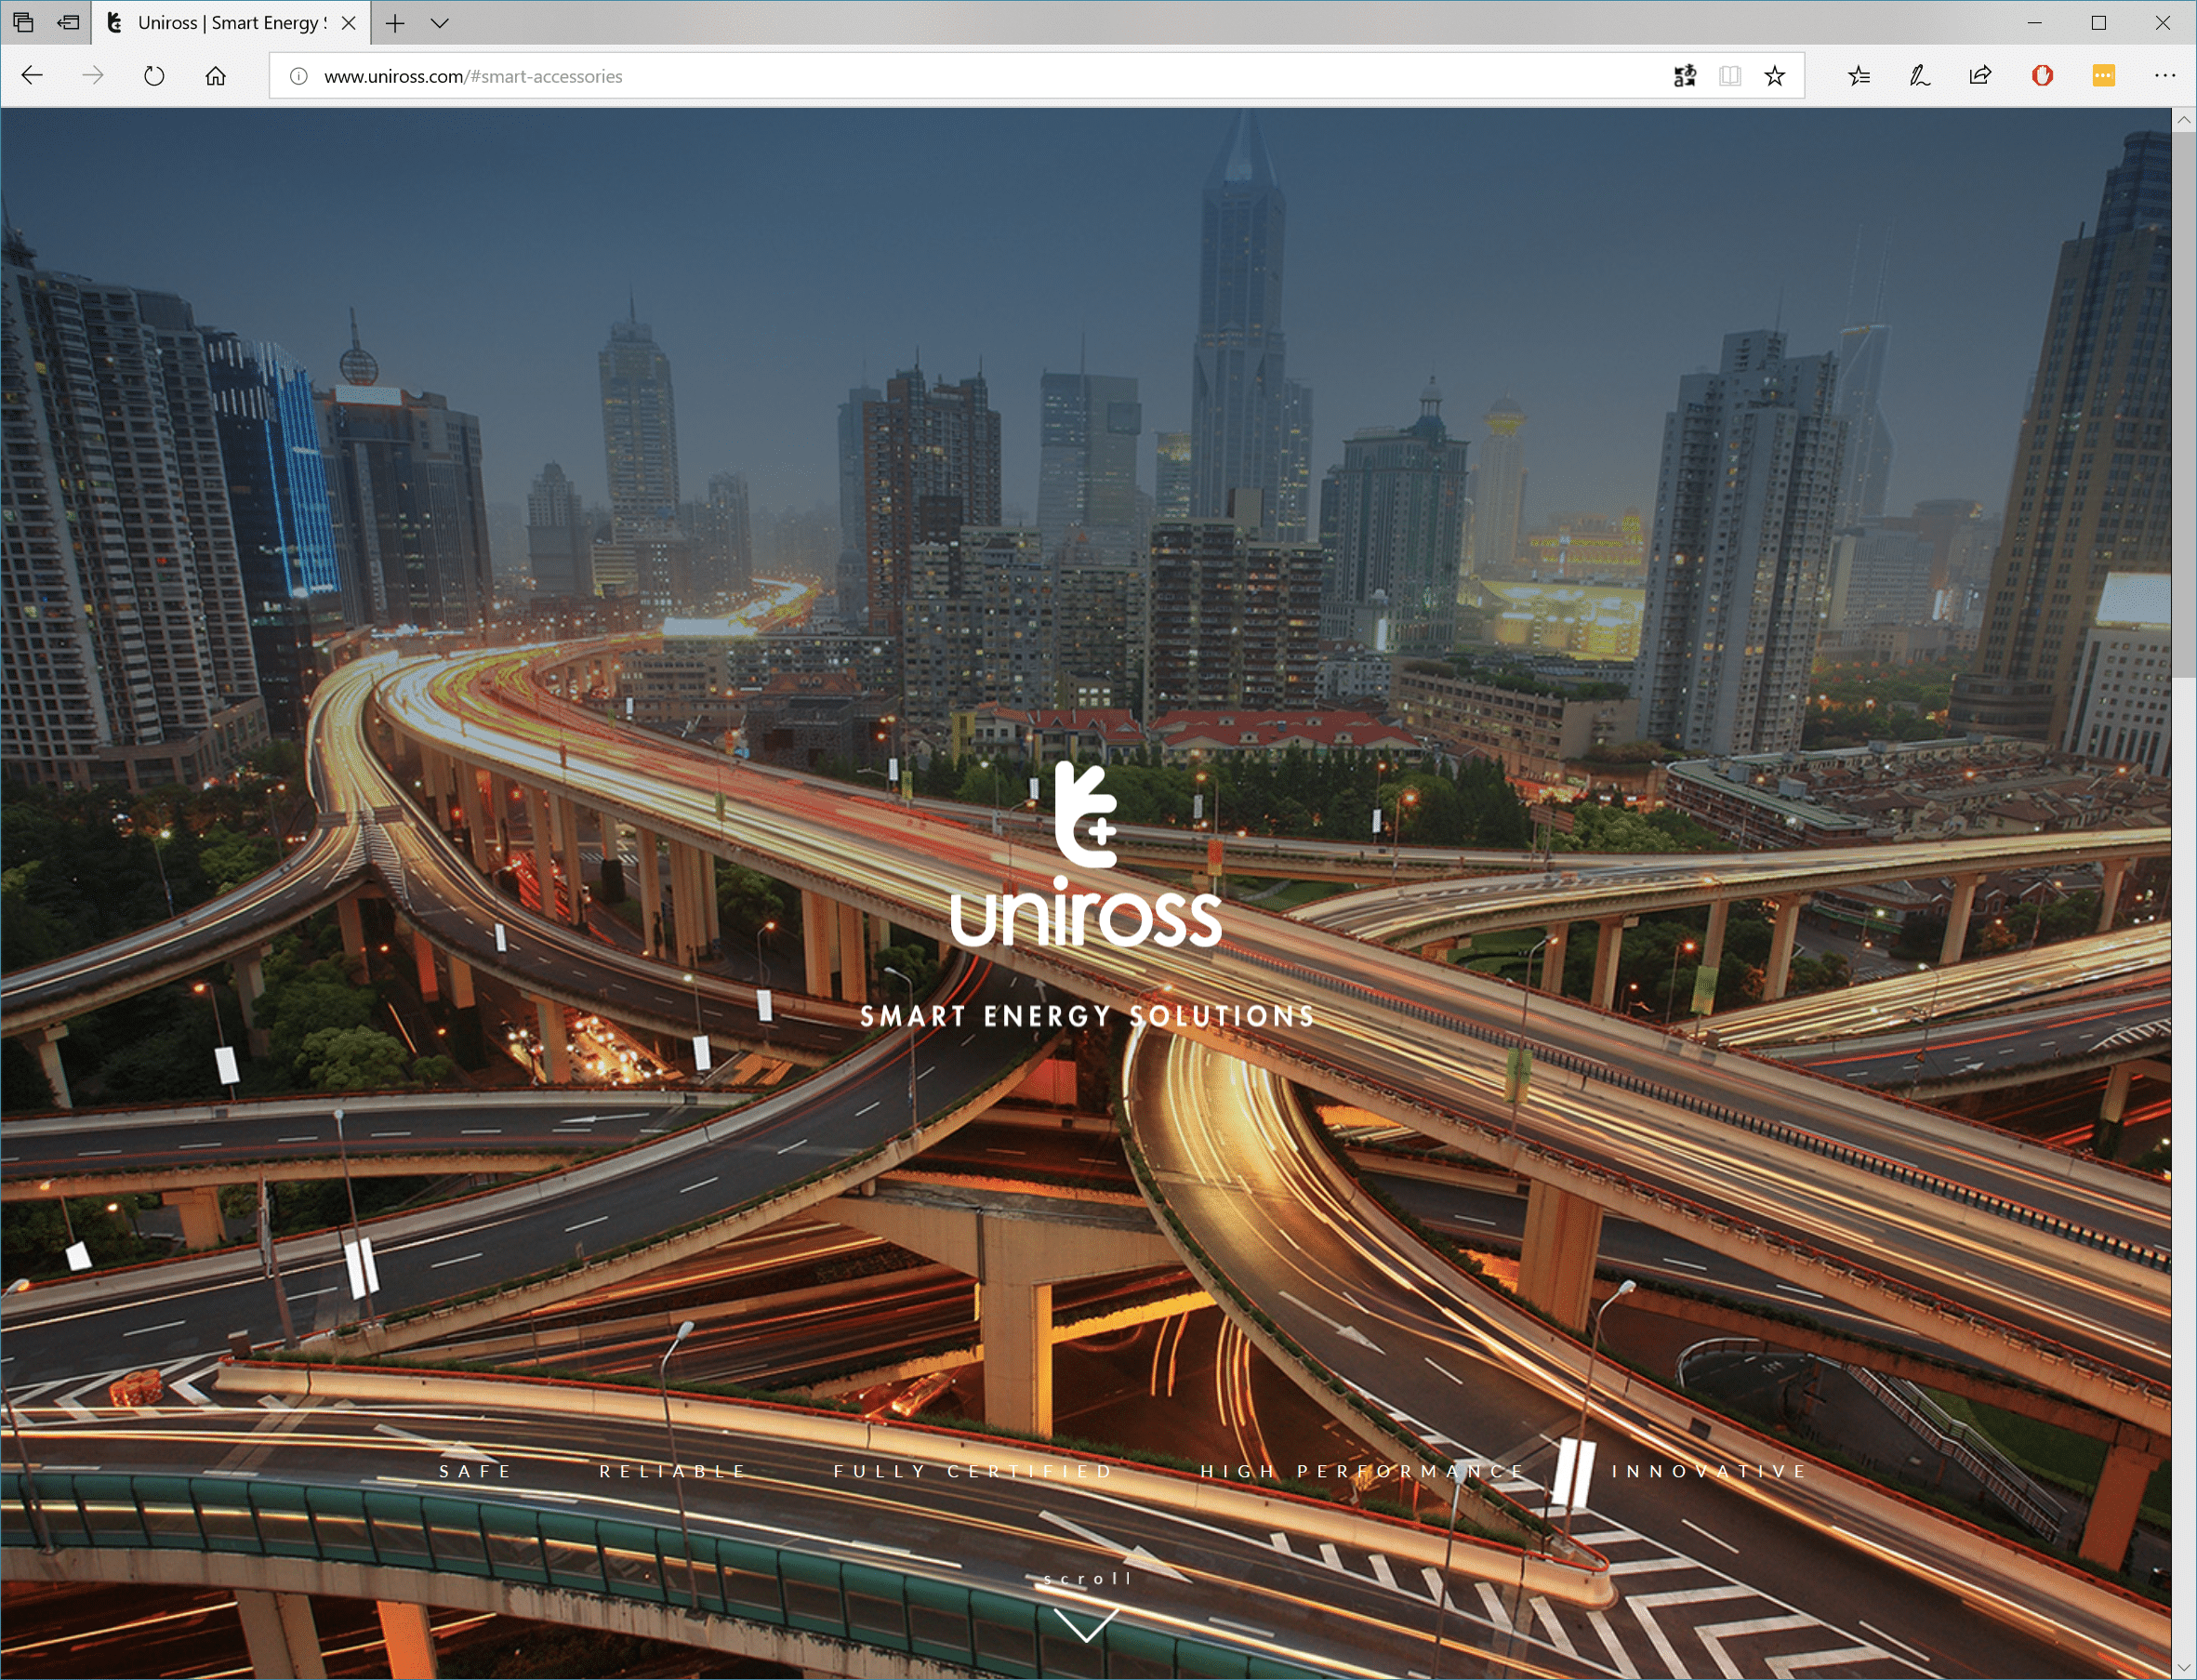Screen dimensions: 2197x1680
Task: Share this page via share icon
Action: [1980, 76]
